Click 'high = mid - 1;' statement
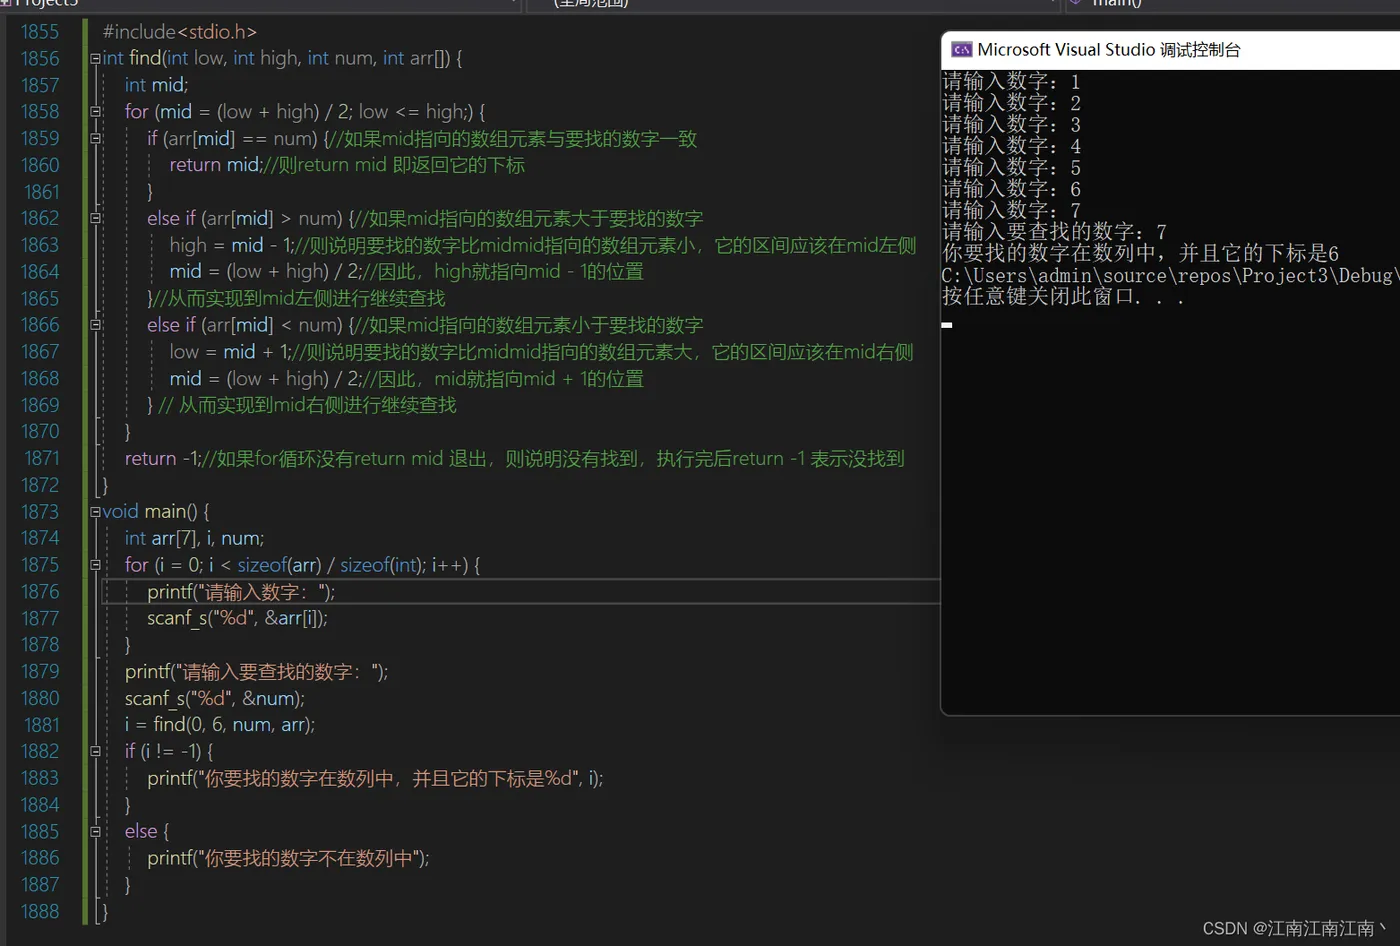Screen dimensions: 1400x946 tap(231, 245)
